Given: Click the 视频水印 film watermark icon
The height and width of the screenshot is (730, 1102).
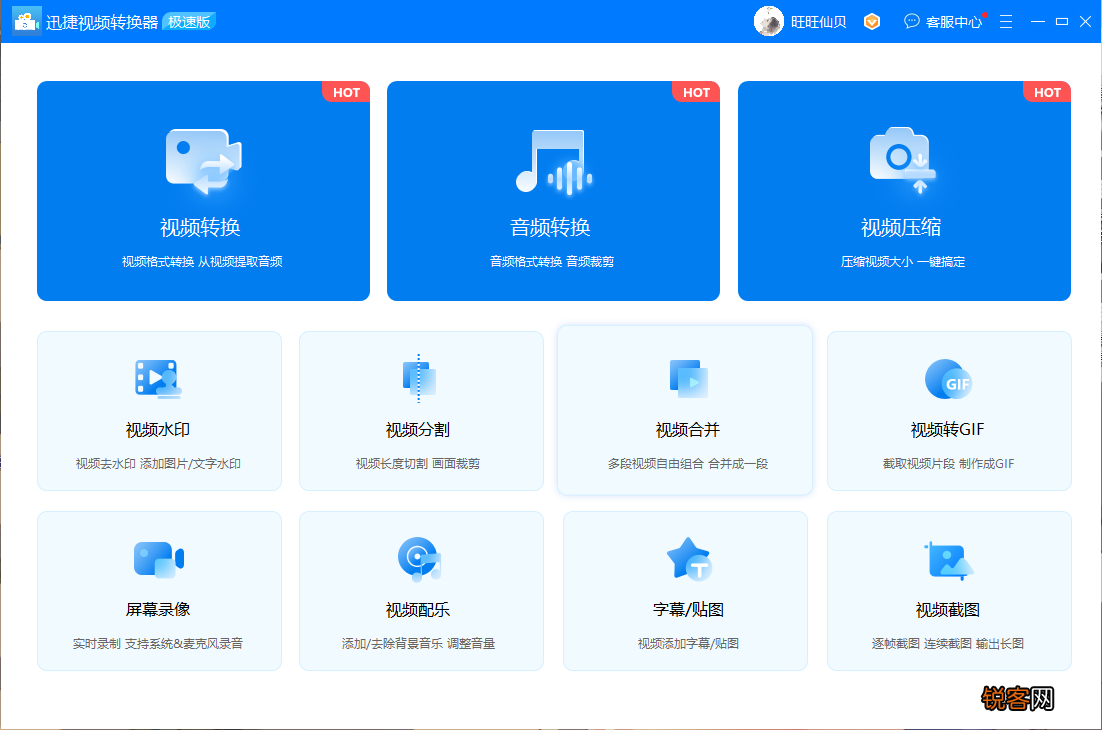Looking at the screenshot, I should [x=158, y=379].
